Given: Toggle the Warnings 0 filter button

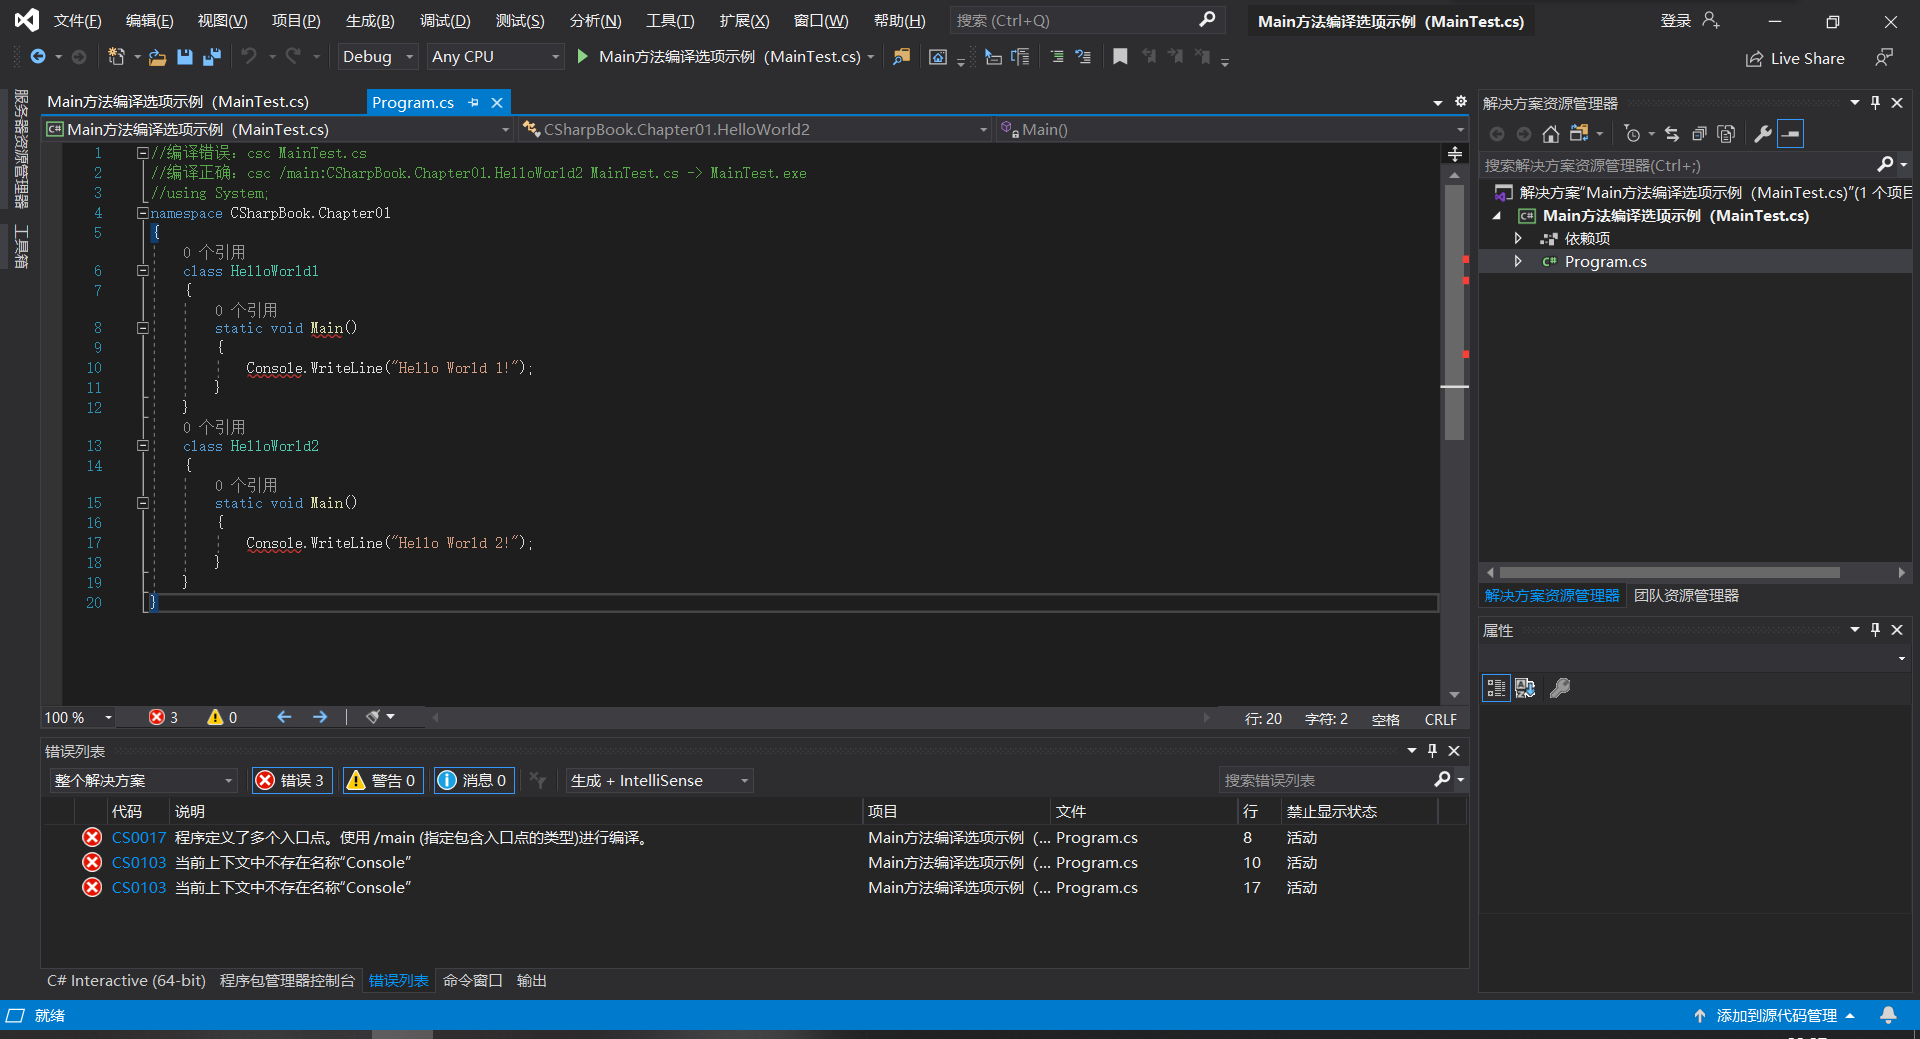Looking at the screenshot, I should point(383,780).
